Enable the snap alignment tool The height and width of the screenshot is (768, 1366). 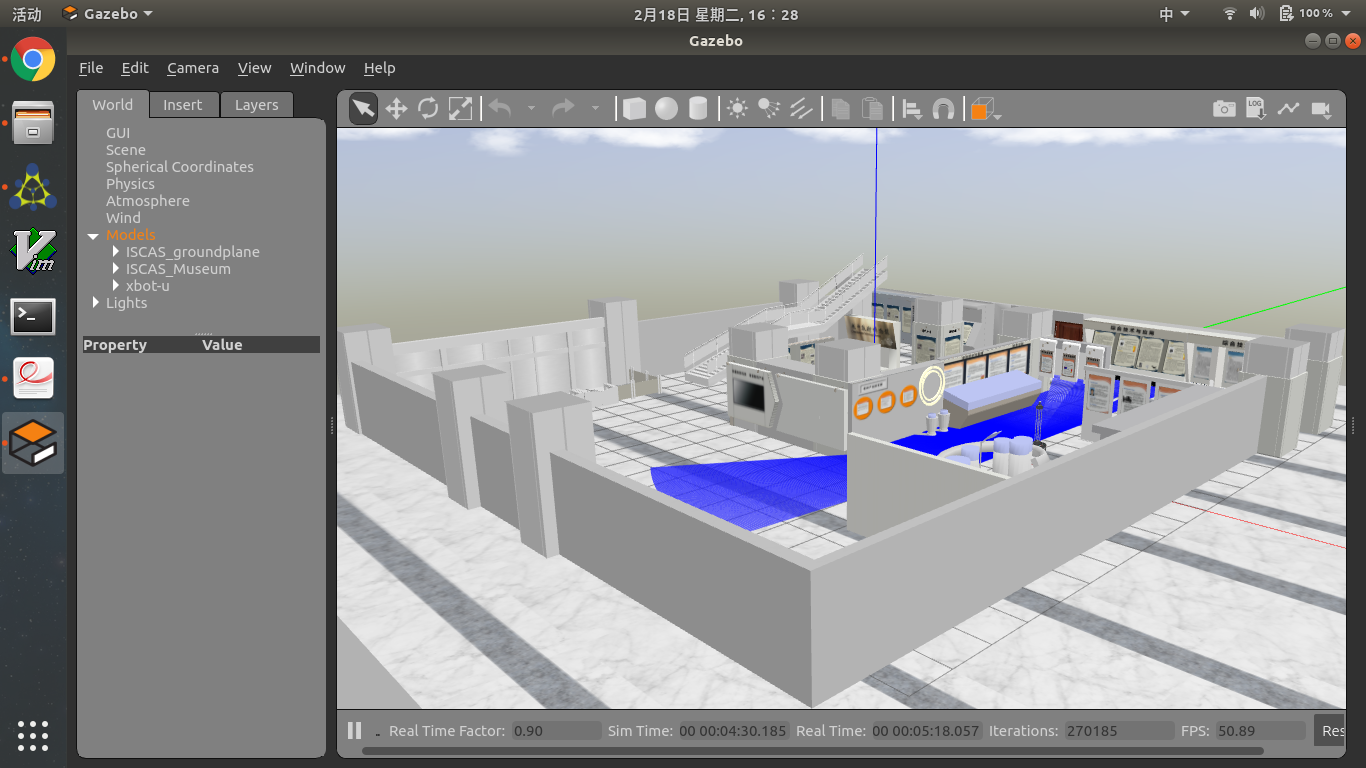tap(943, 108)
